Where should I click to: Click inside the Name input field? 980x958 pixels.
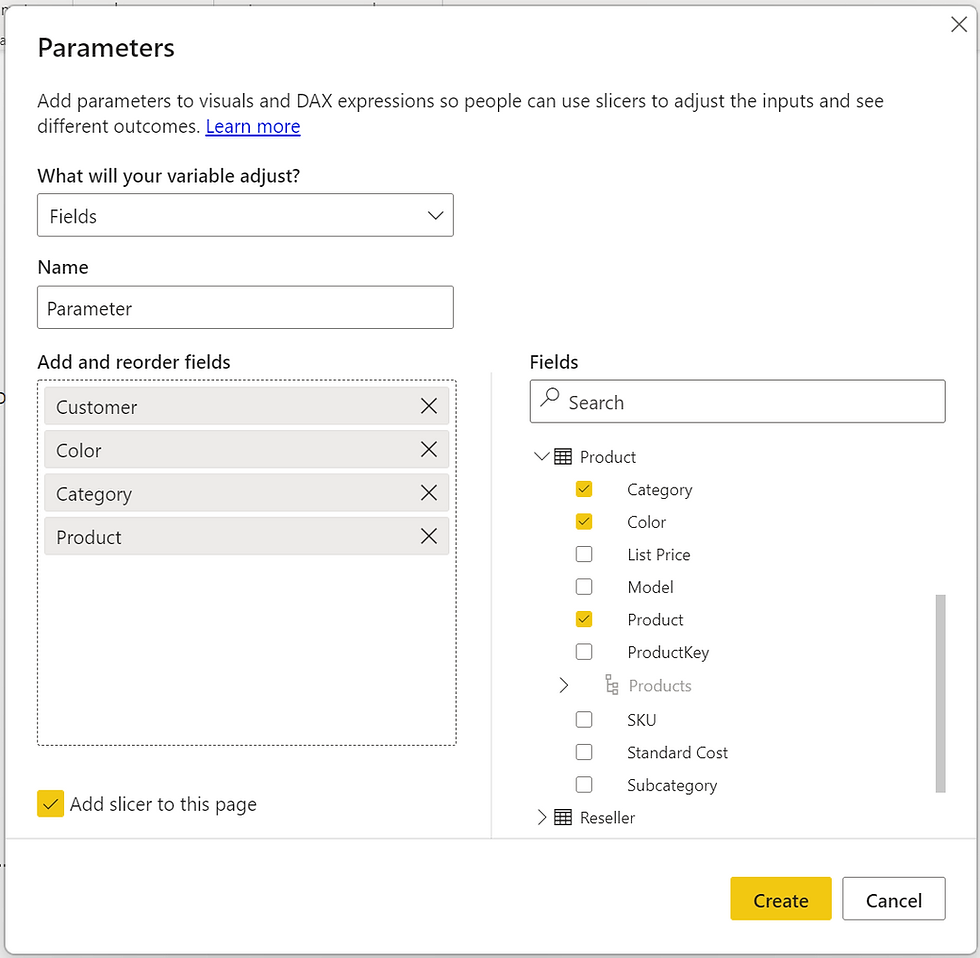tap(245, 308)
